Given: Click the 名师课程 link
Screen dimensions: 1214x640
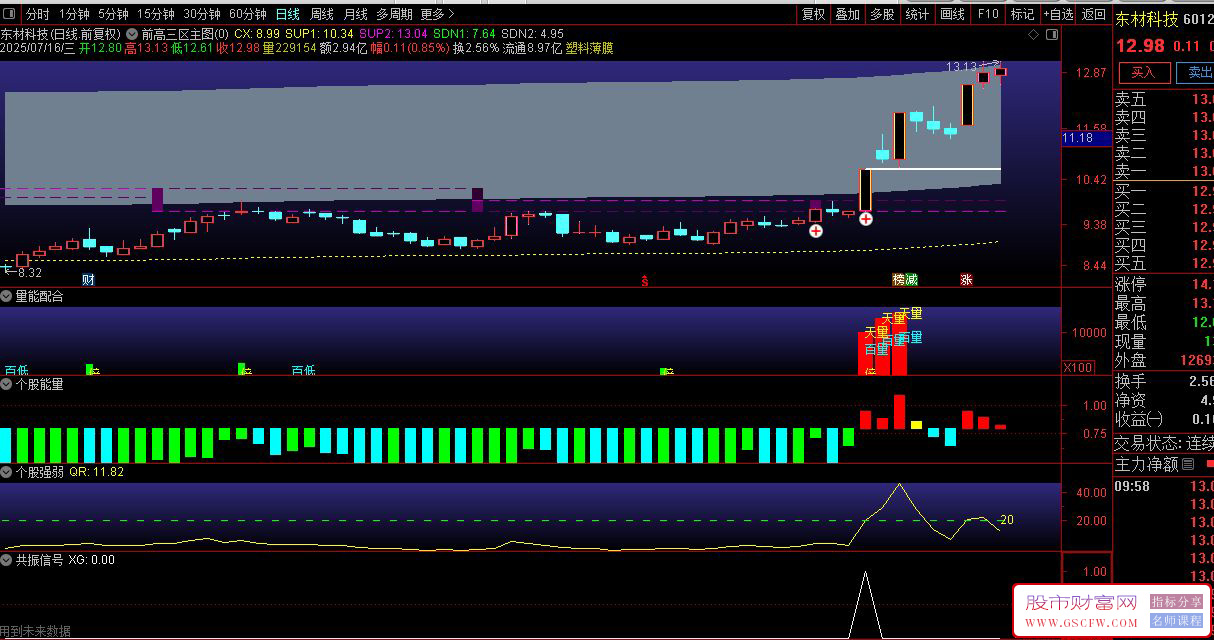Looking at the screenshot, I should (1176, 621).
